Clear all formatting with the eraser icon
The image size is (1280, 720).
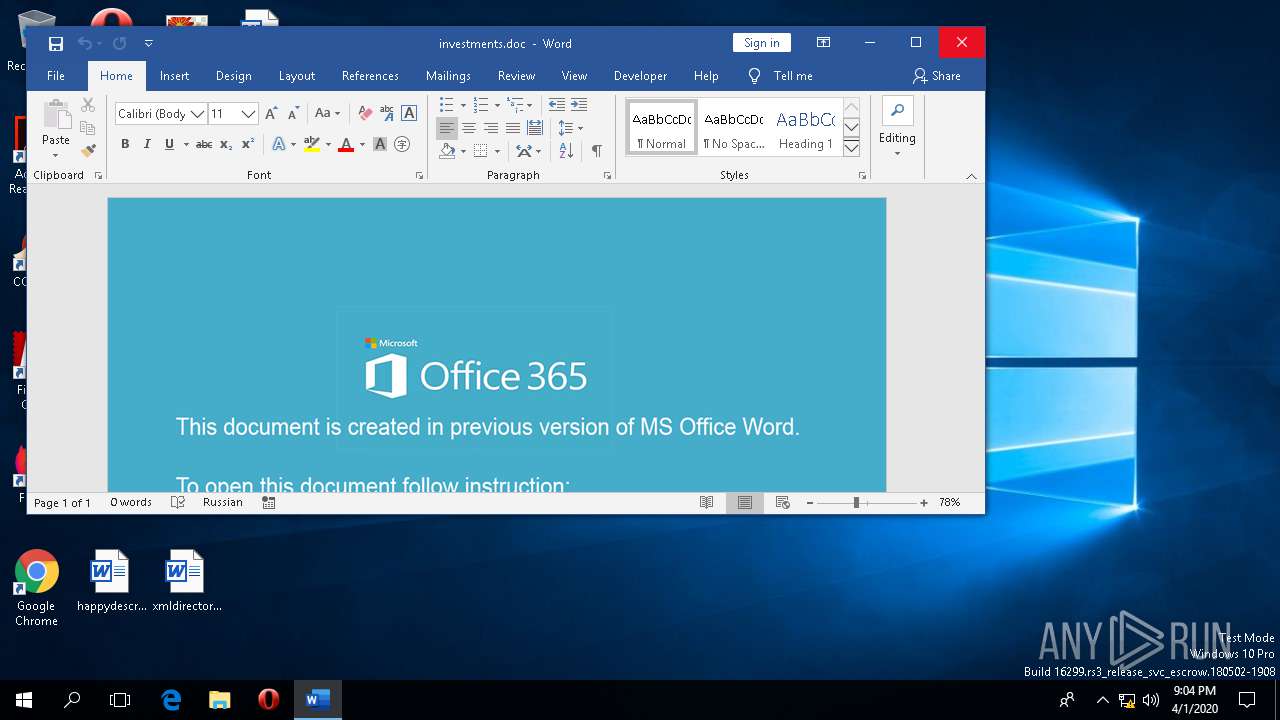coord(365,114)
